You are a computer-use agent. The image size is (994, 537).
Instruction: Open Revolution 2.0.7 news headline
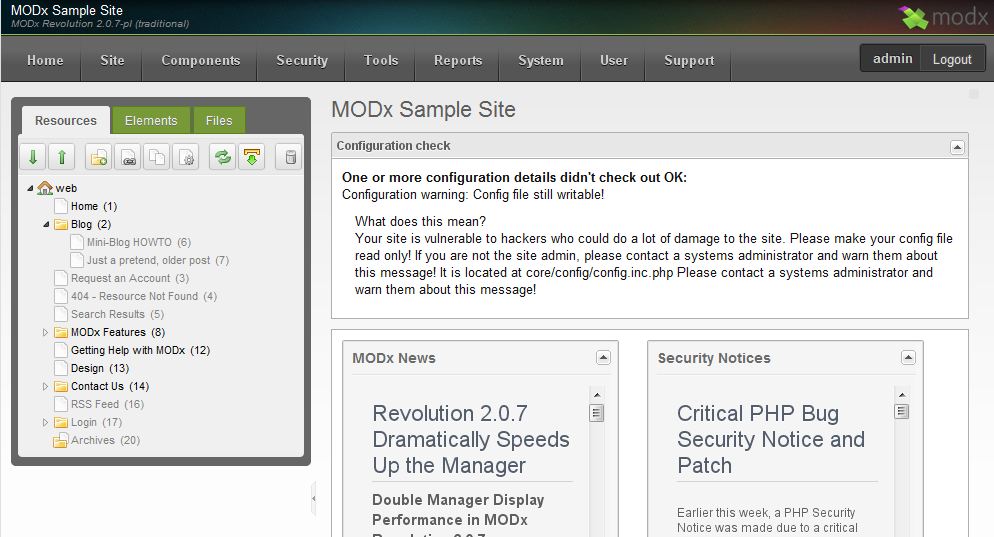471,439
